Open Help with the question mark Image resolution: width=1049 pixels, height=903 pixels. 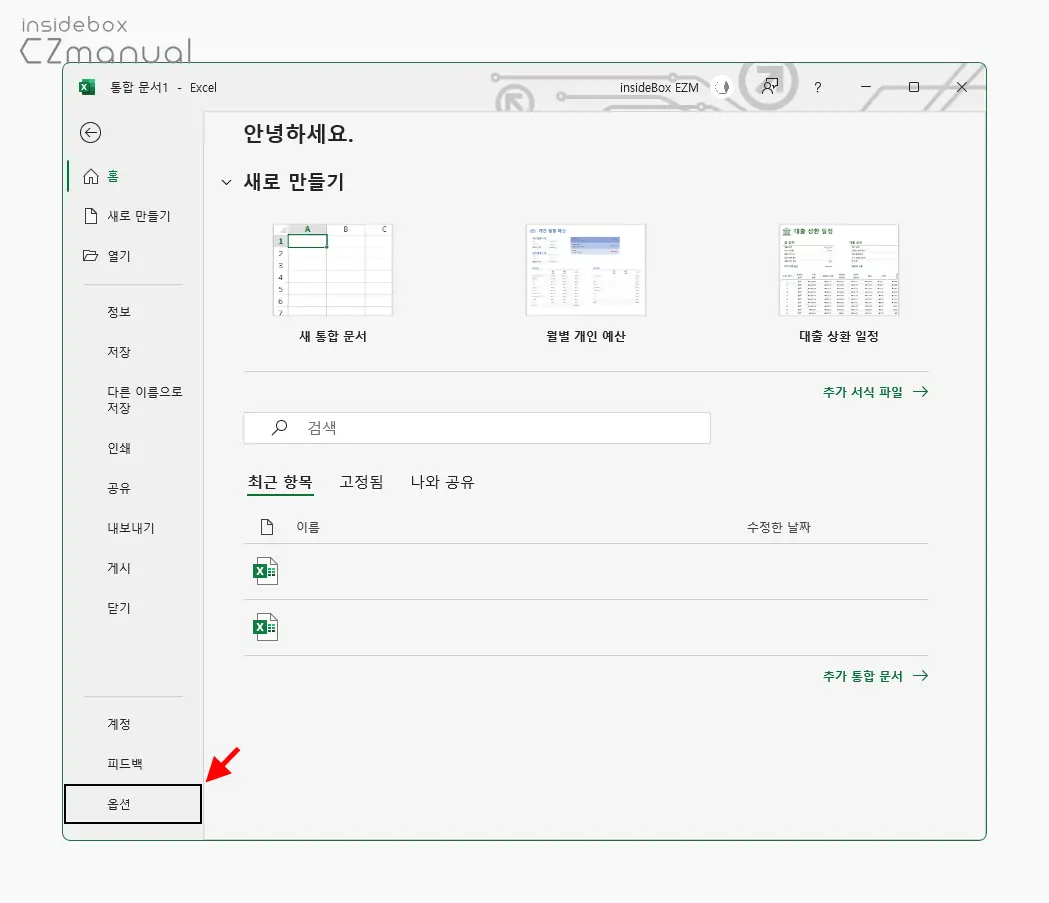818,88
